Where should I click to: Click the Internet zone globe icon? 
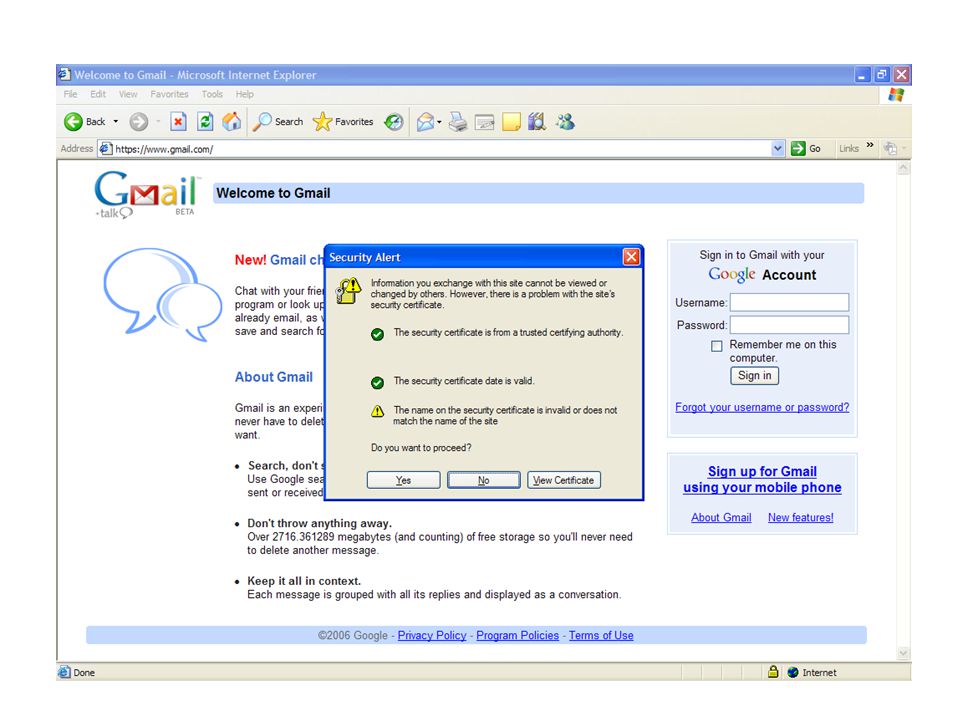(793, 672)
